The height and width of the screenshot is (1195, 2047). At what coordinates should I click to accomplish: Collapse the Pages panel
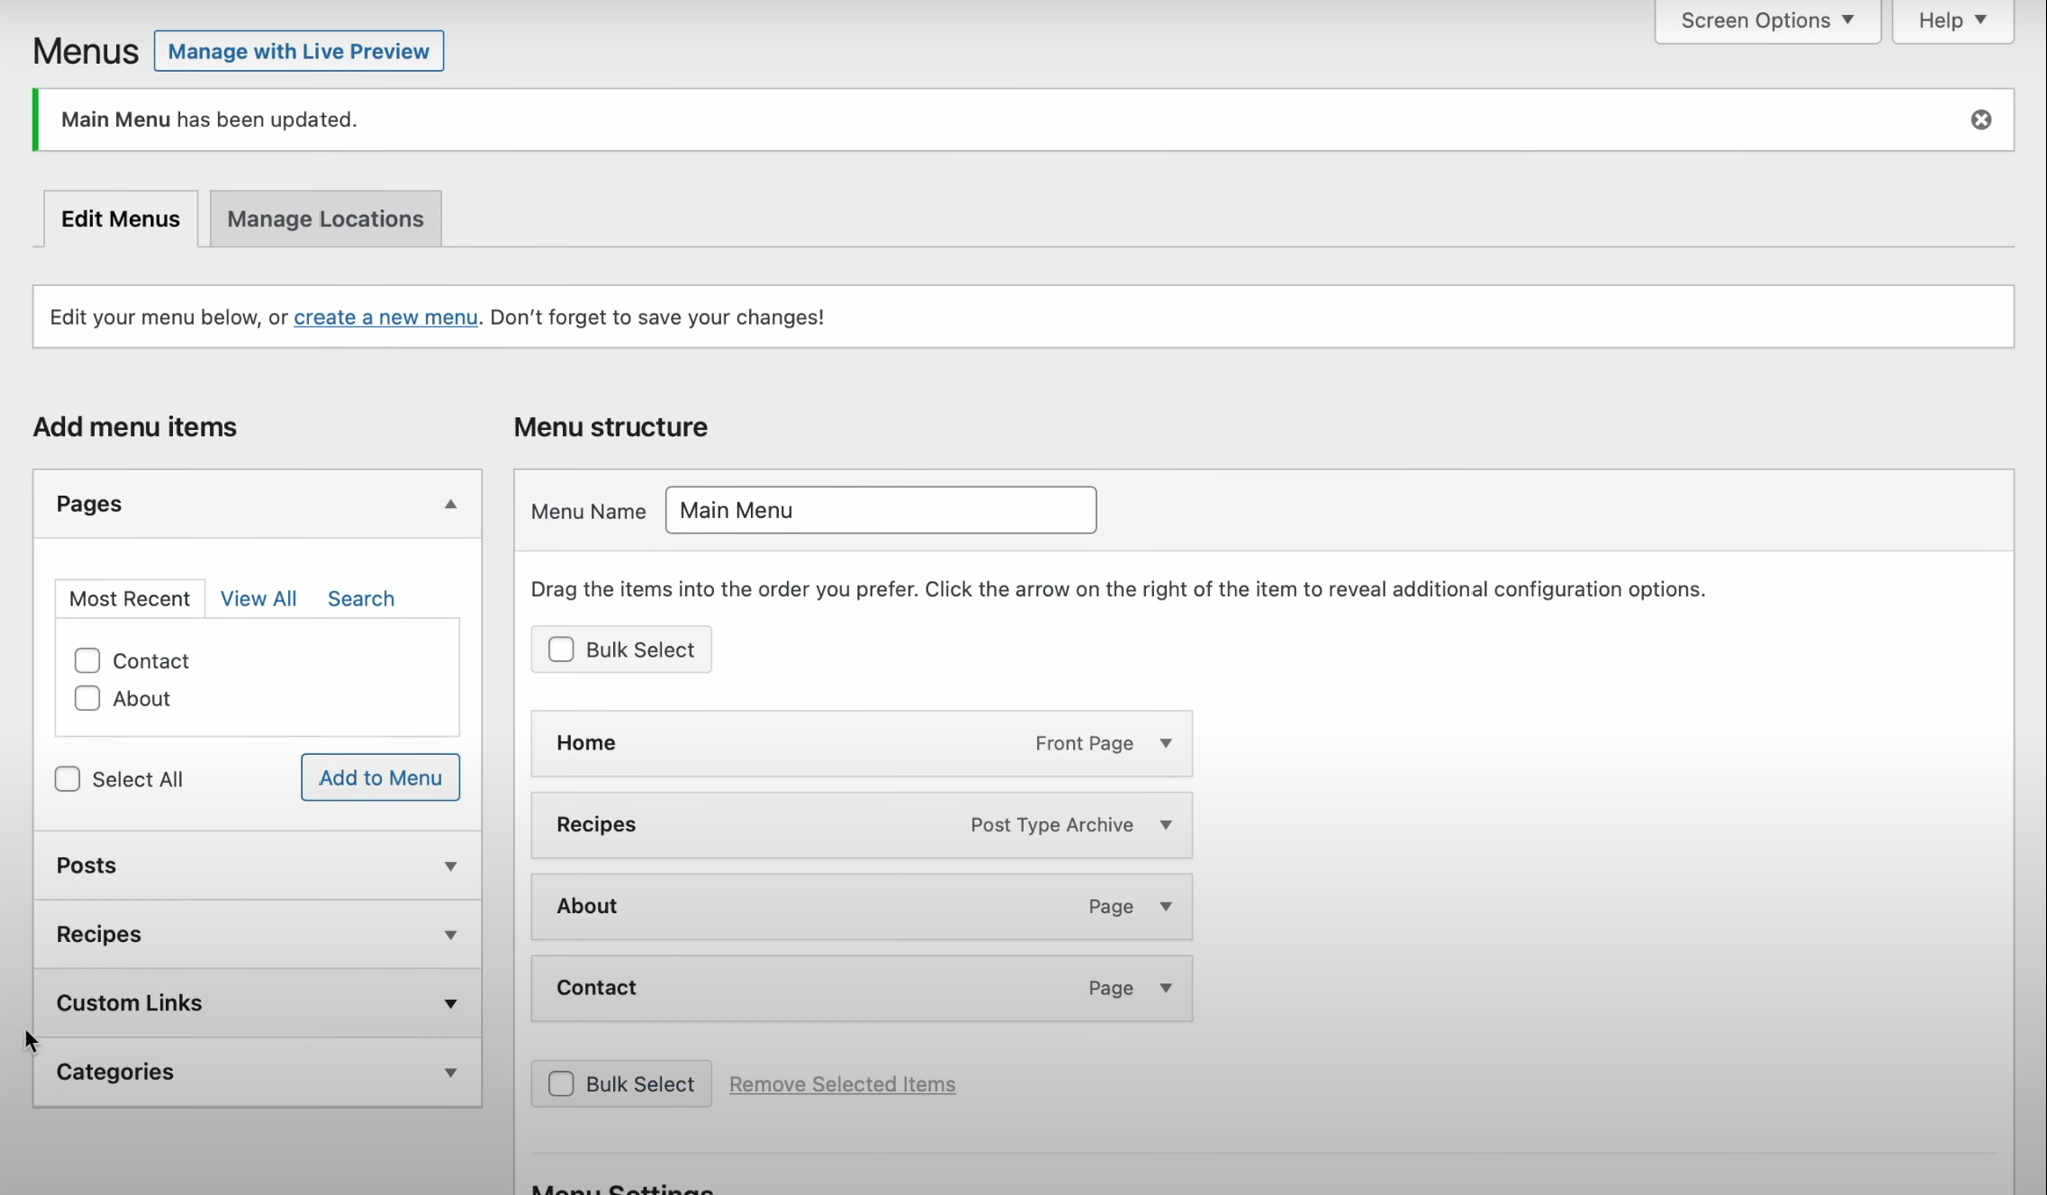click(450, 504)
